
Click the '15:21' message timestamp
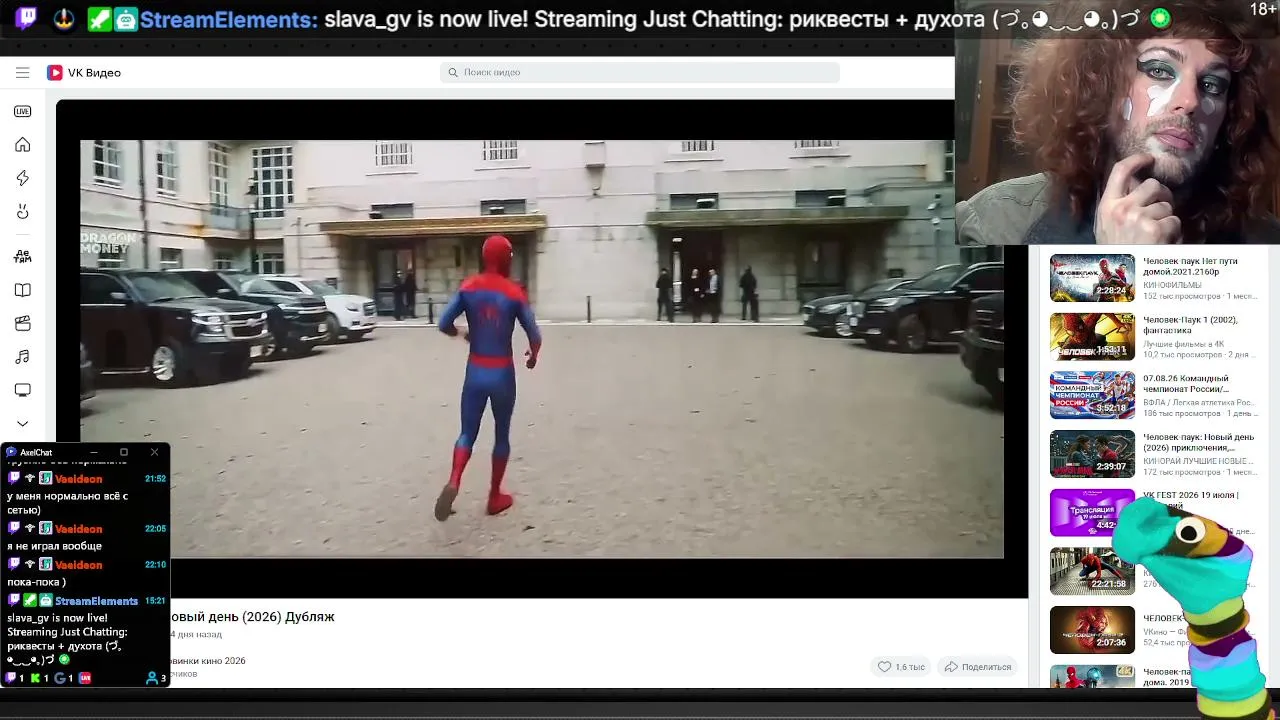tap(155, 601)
